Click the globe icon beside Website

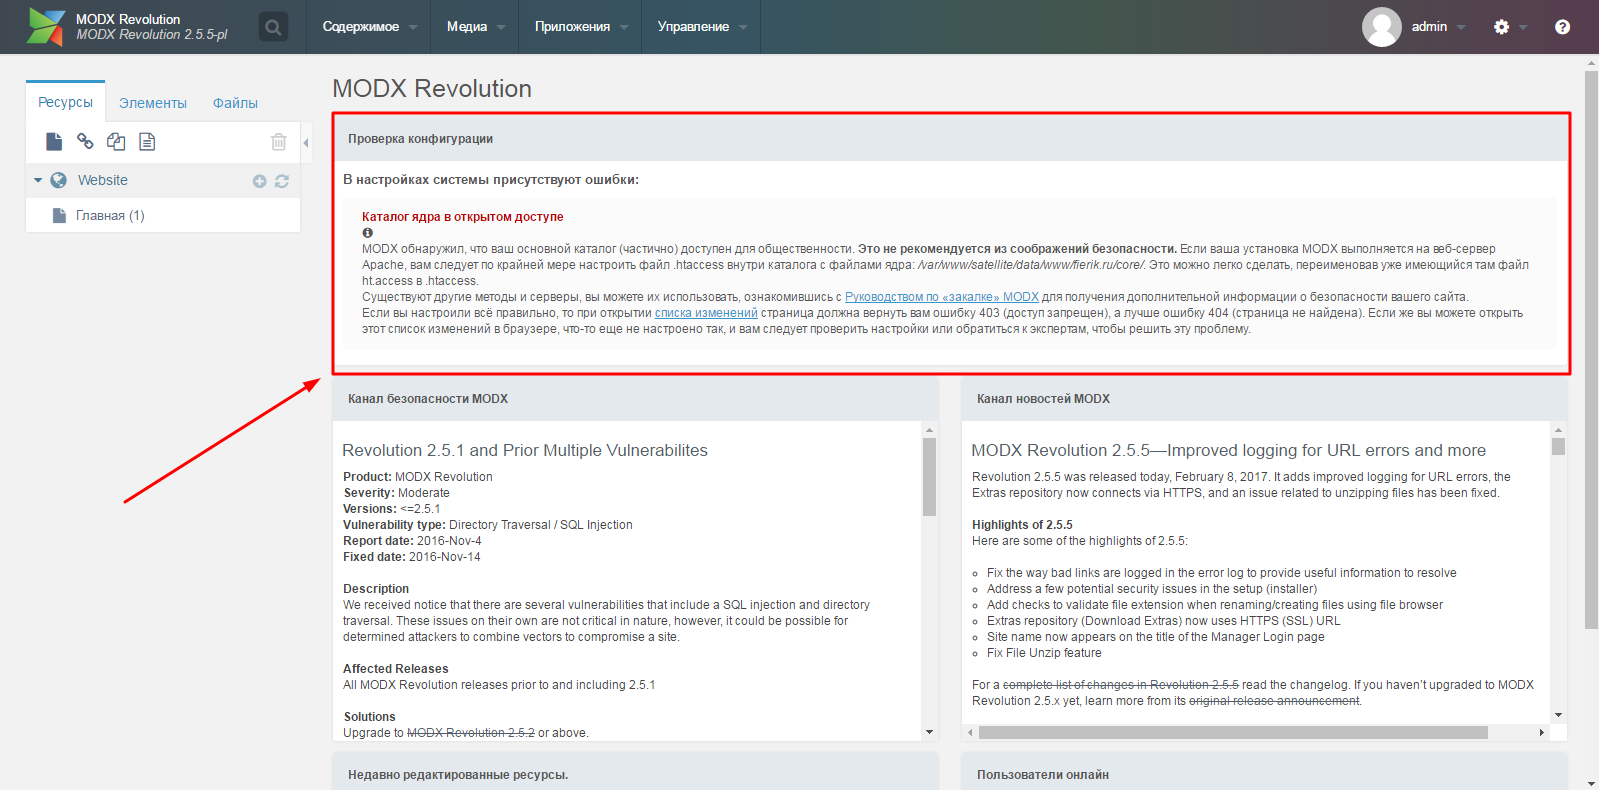(x=59, y=180)
